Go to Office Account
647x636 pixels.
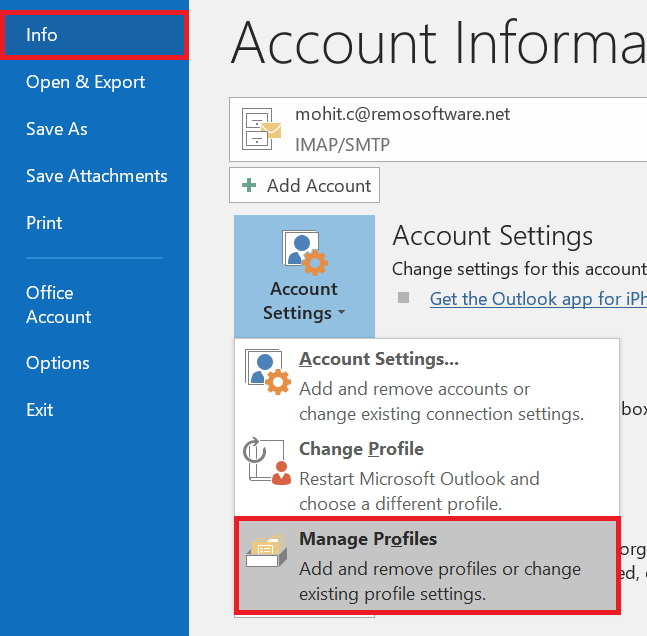[x=58, y=305]
